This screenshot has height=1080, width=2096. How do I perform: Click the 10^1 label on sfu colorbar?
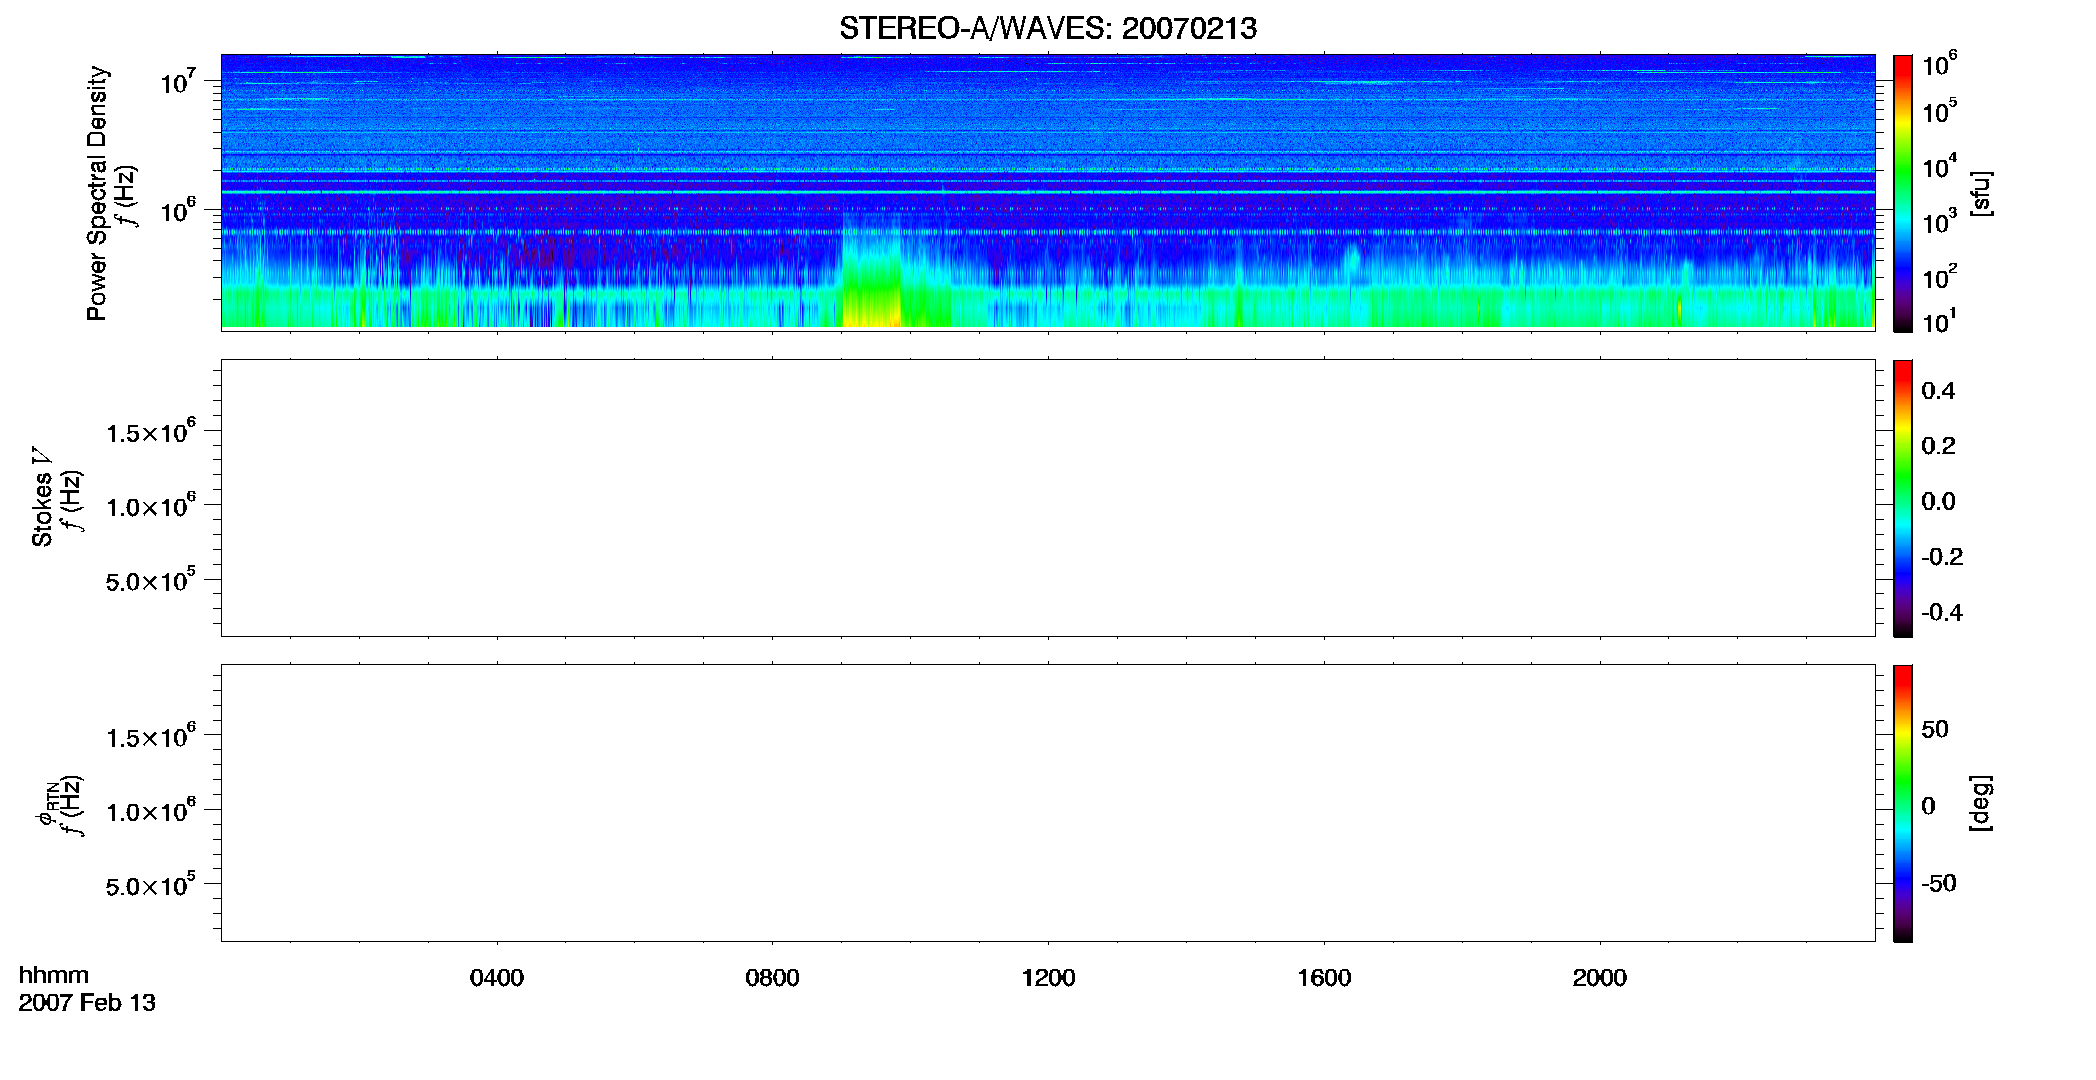[1940, 322]
